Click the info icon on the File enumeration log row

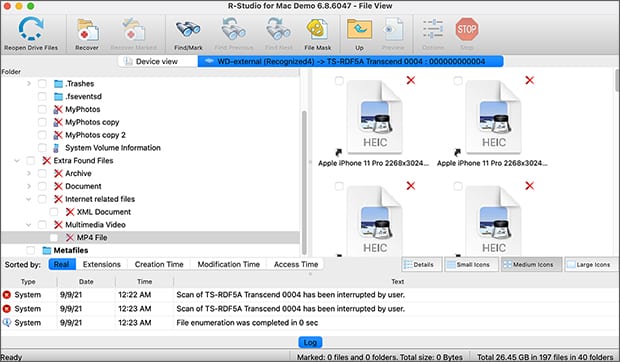point(7,322)
